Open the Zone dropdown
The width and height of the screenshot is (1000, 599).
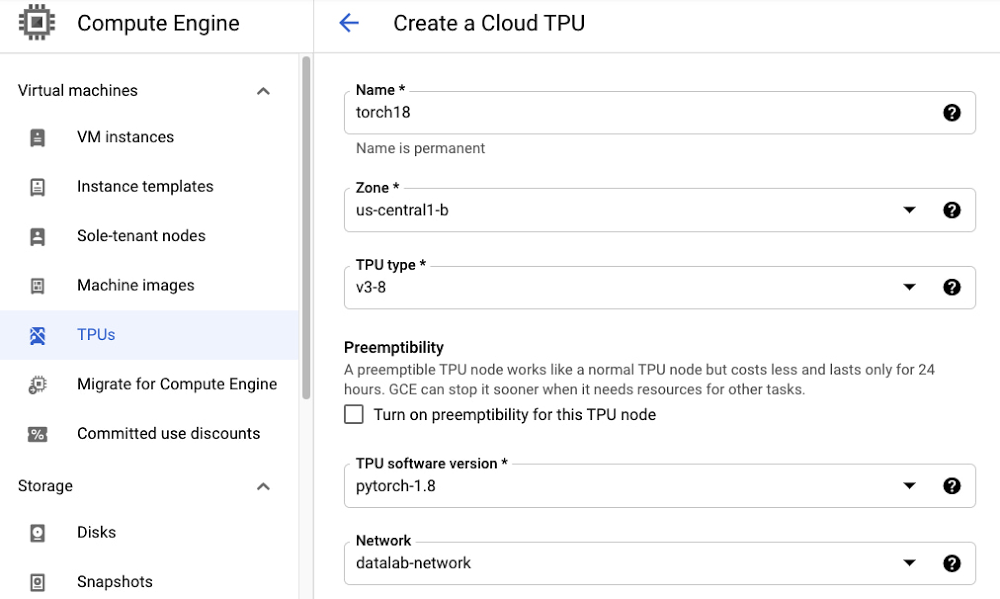coord(909,210)
